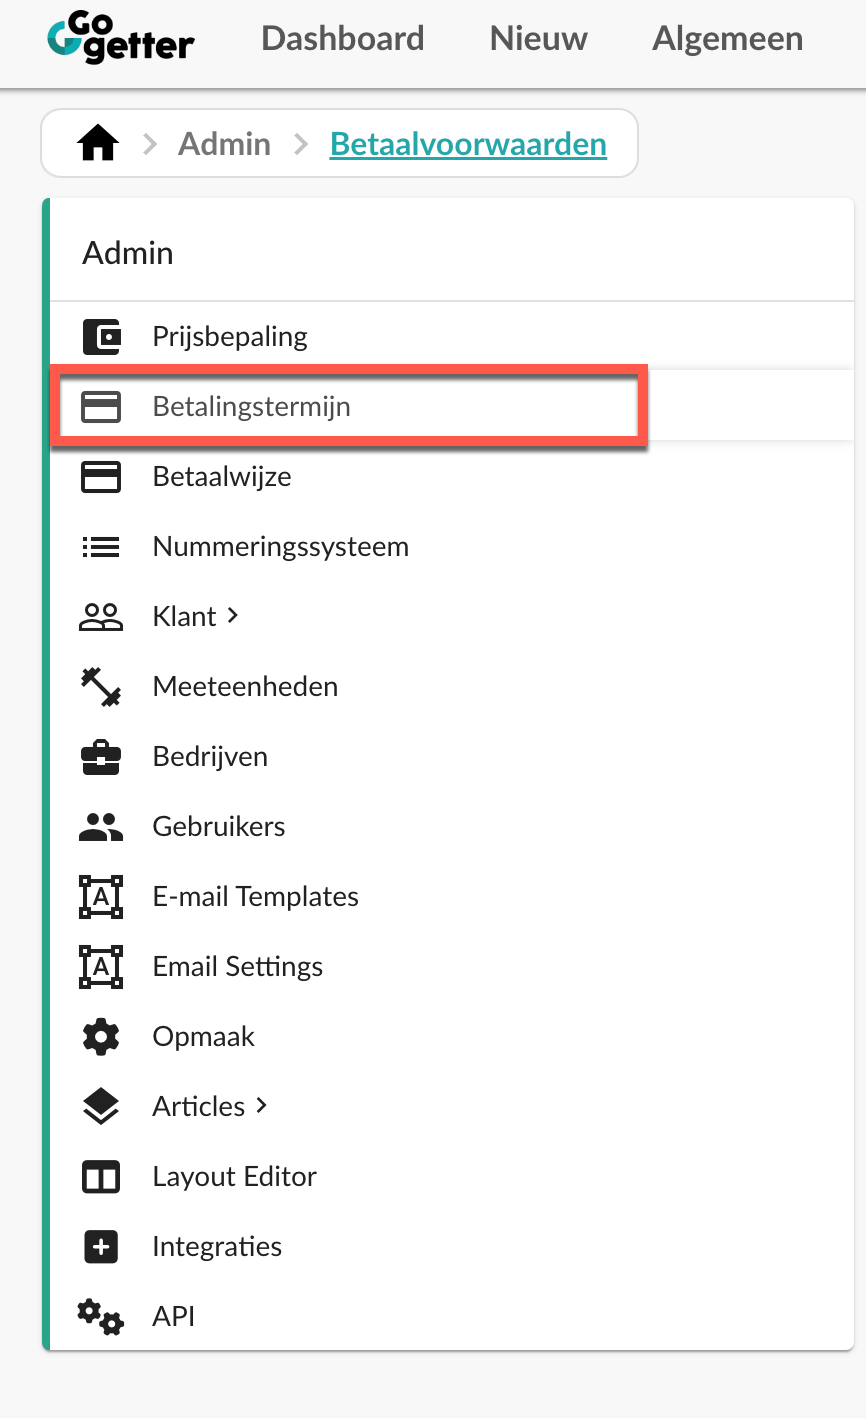Click the Betalingstermijn card icon
The height and width of the screenshot is (1418, 866).
pyautogui.click(x=101, y=407)
